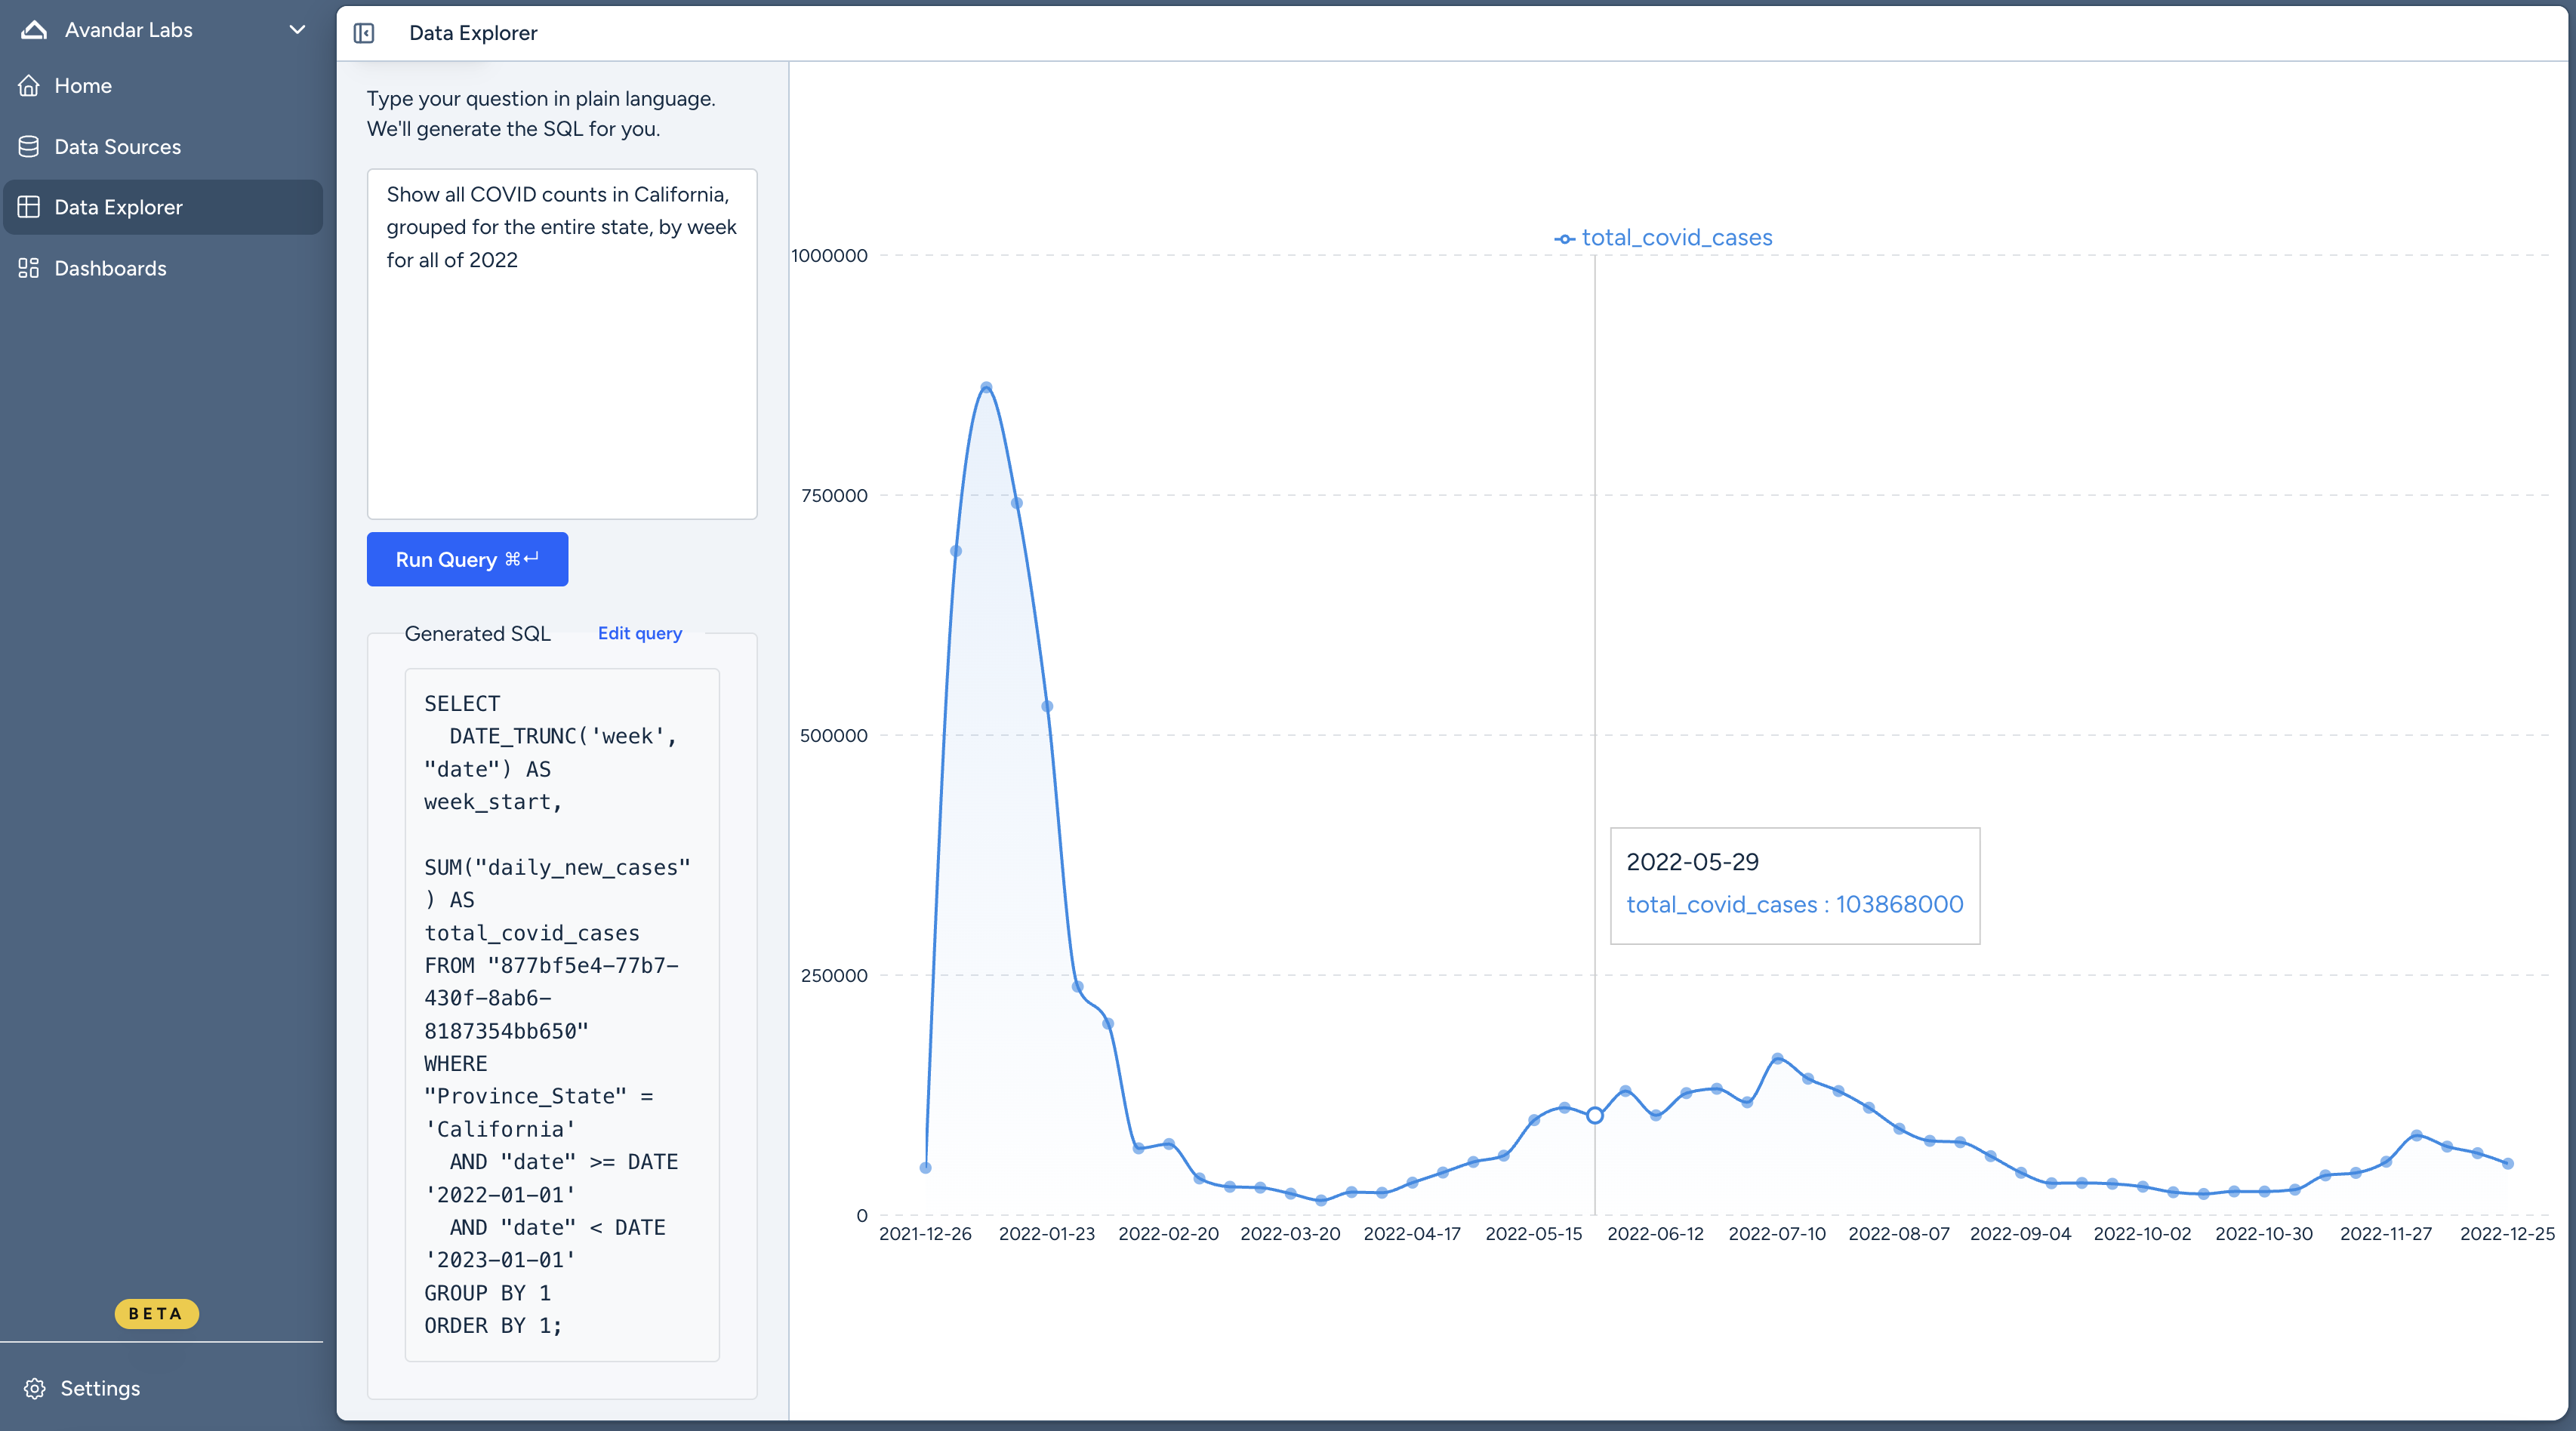2576x1431 pixels.
Task: Switch to the Dashboards page
Action: 110,268
